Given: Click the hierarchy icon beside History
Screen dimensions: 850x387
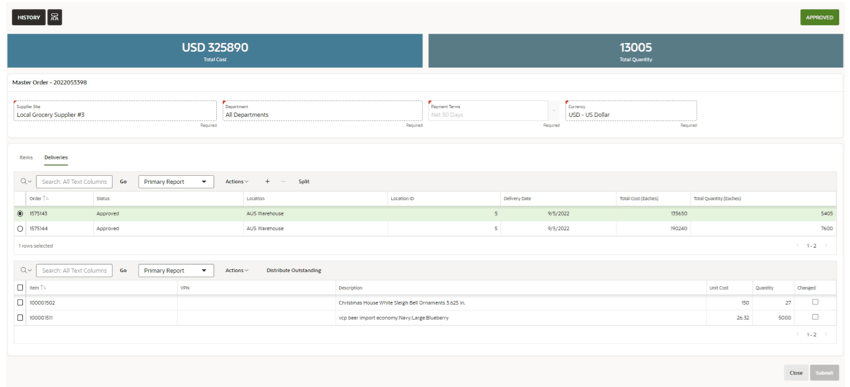Looking at the screenshot, I should click(x=55, y=17).
